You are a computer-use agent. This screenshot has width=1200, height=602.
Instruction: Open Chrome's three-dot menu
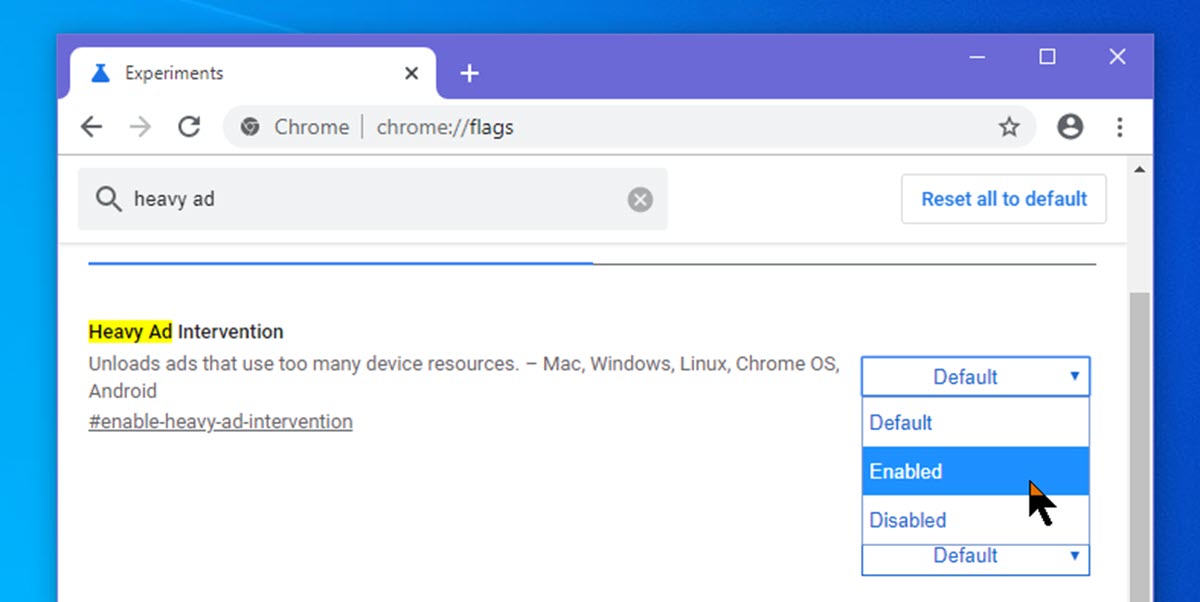1120,127
